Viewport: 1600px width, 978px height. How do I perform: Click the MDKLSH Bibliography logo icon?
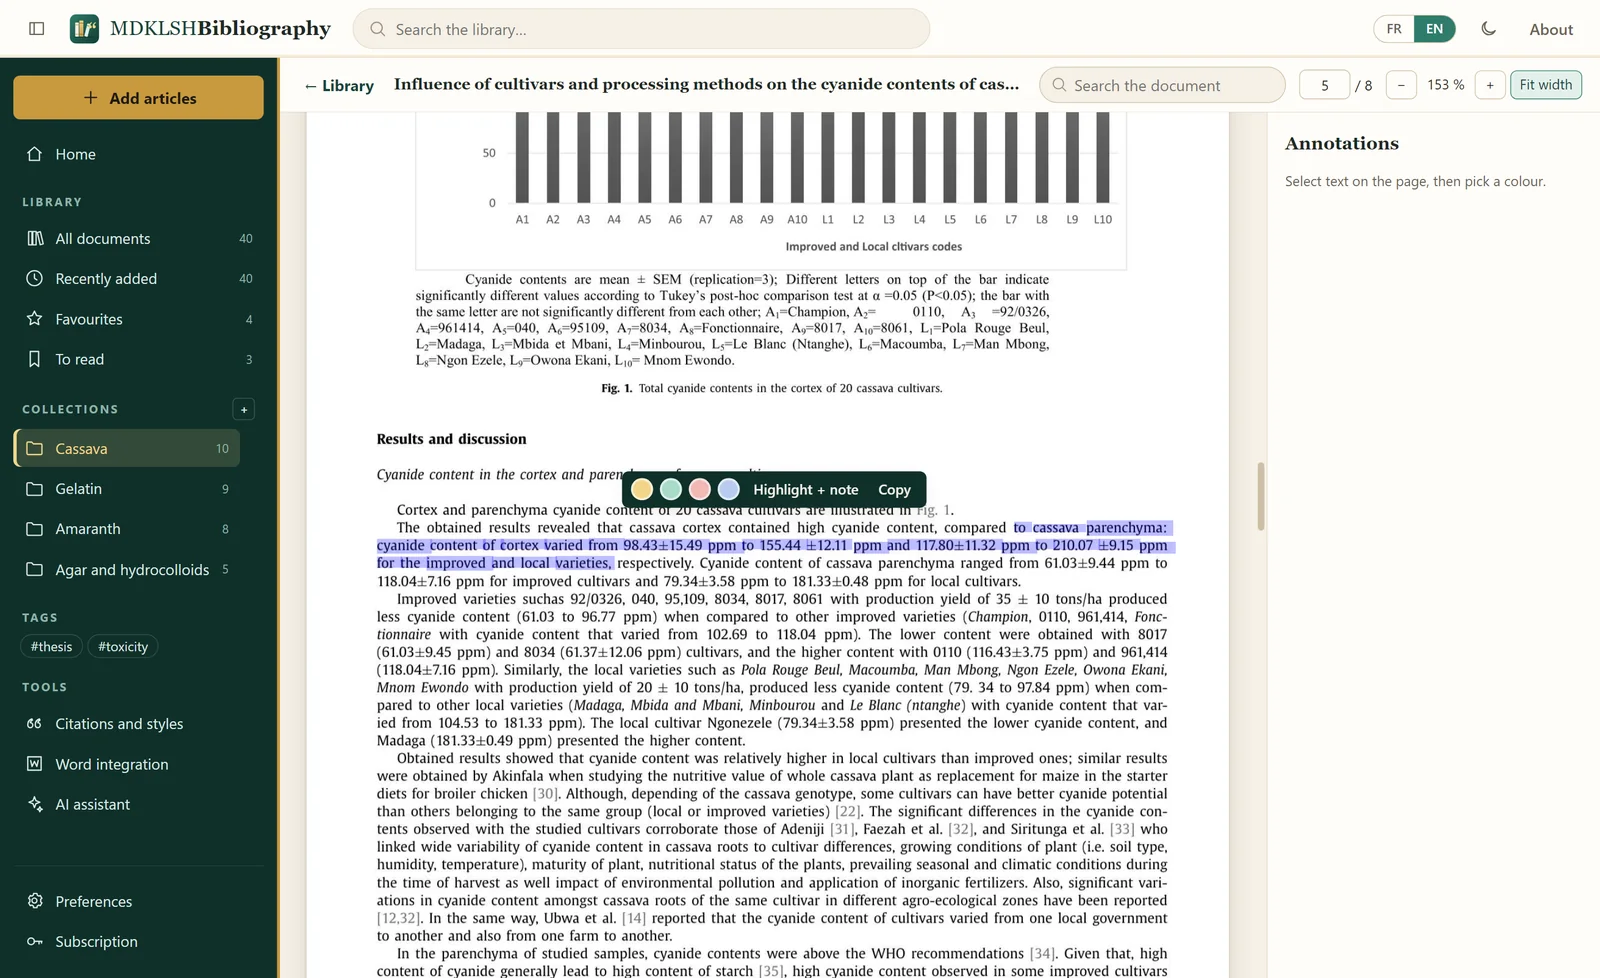pos(84,29)
